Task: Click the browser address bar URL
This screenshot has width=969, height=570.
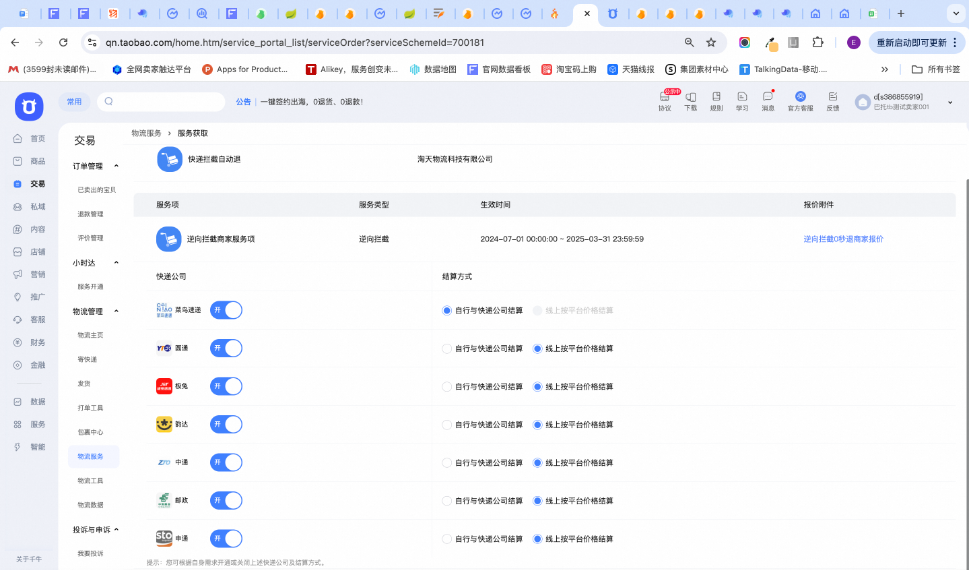Action: click(295, 43)
